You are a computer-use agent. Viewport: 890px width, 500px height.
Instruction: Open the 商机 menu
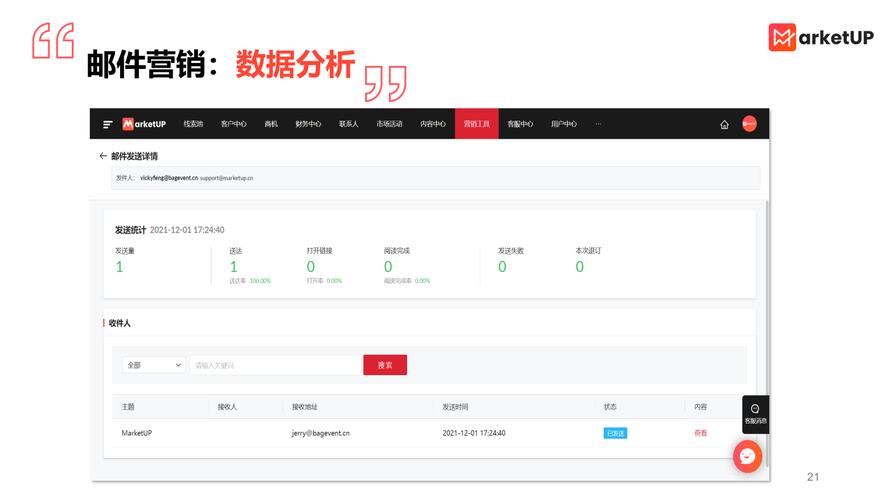point(271,124)
